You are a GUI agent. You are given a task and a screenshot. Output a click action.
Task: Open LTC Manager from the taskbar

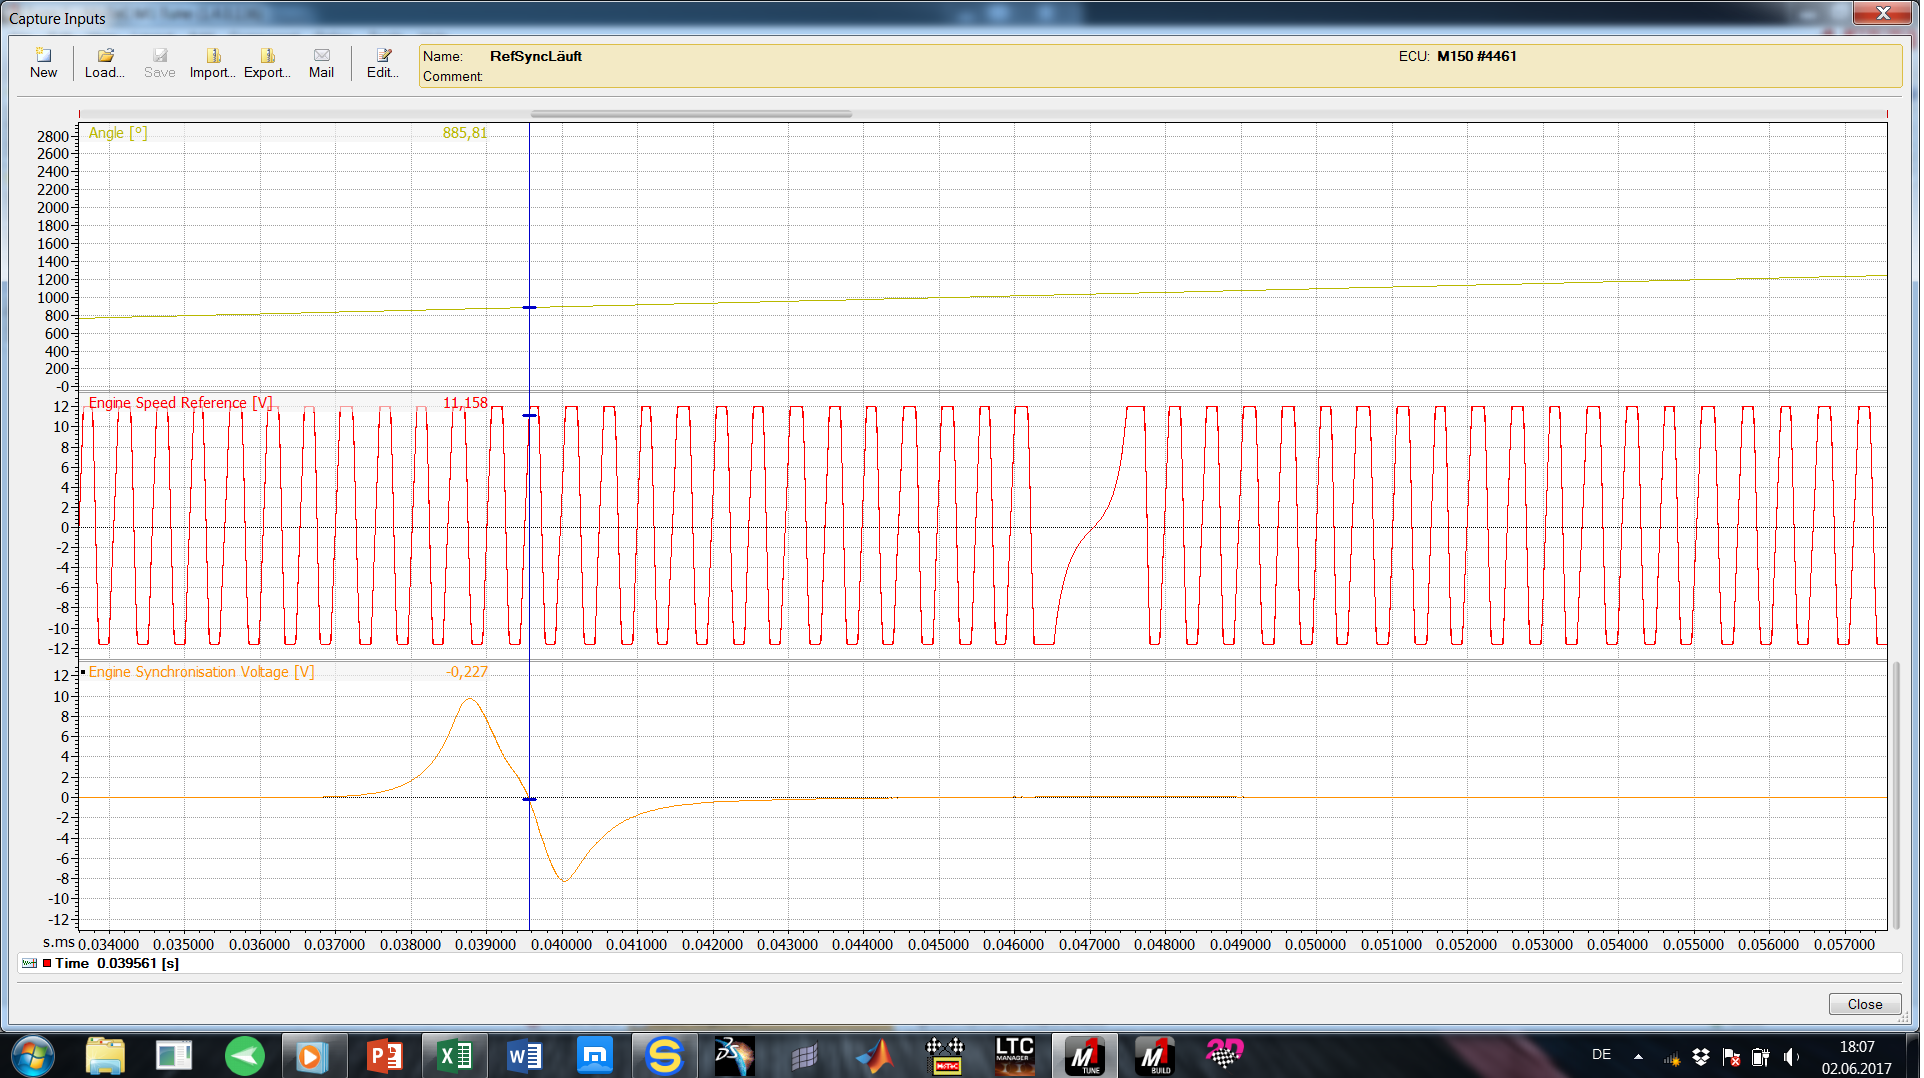[1015, 1056]
